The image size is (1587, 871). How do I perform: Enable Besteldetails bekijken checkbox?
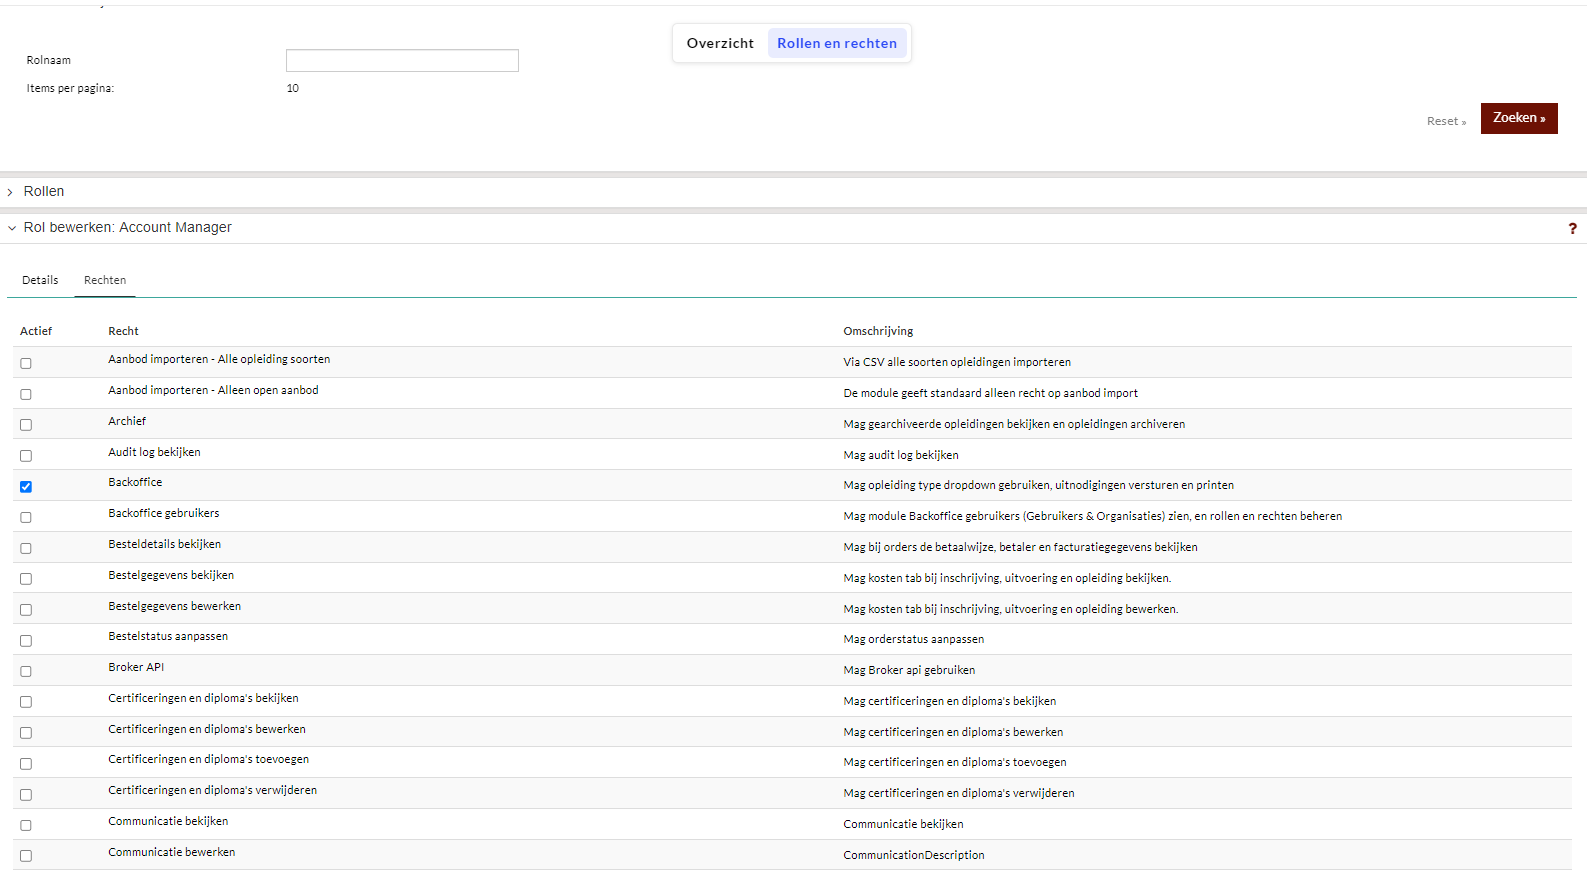[26, 549]
